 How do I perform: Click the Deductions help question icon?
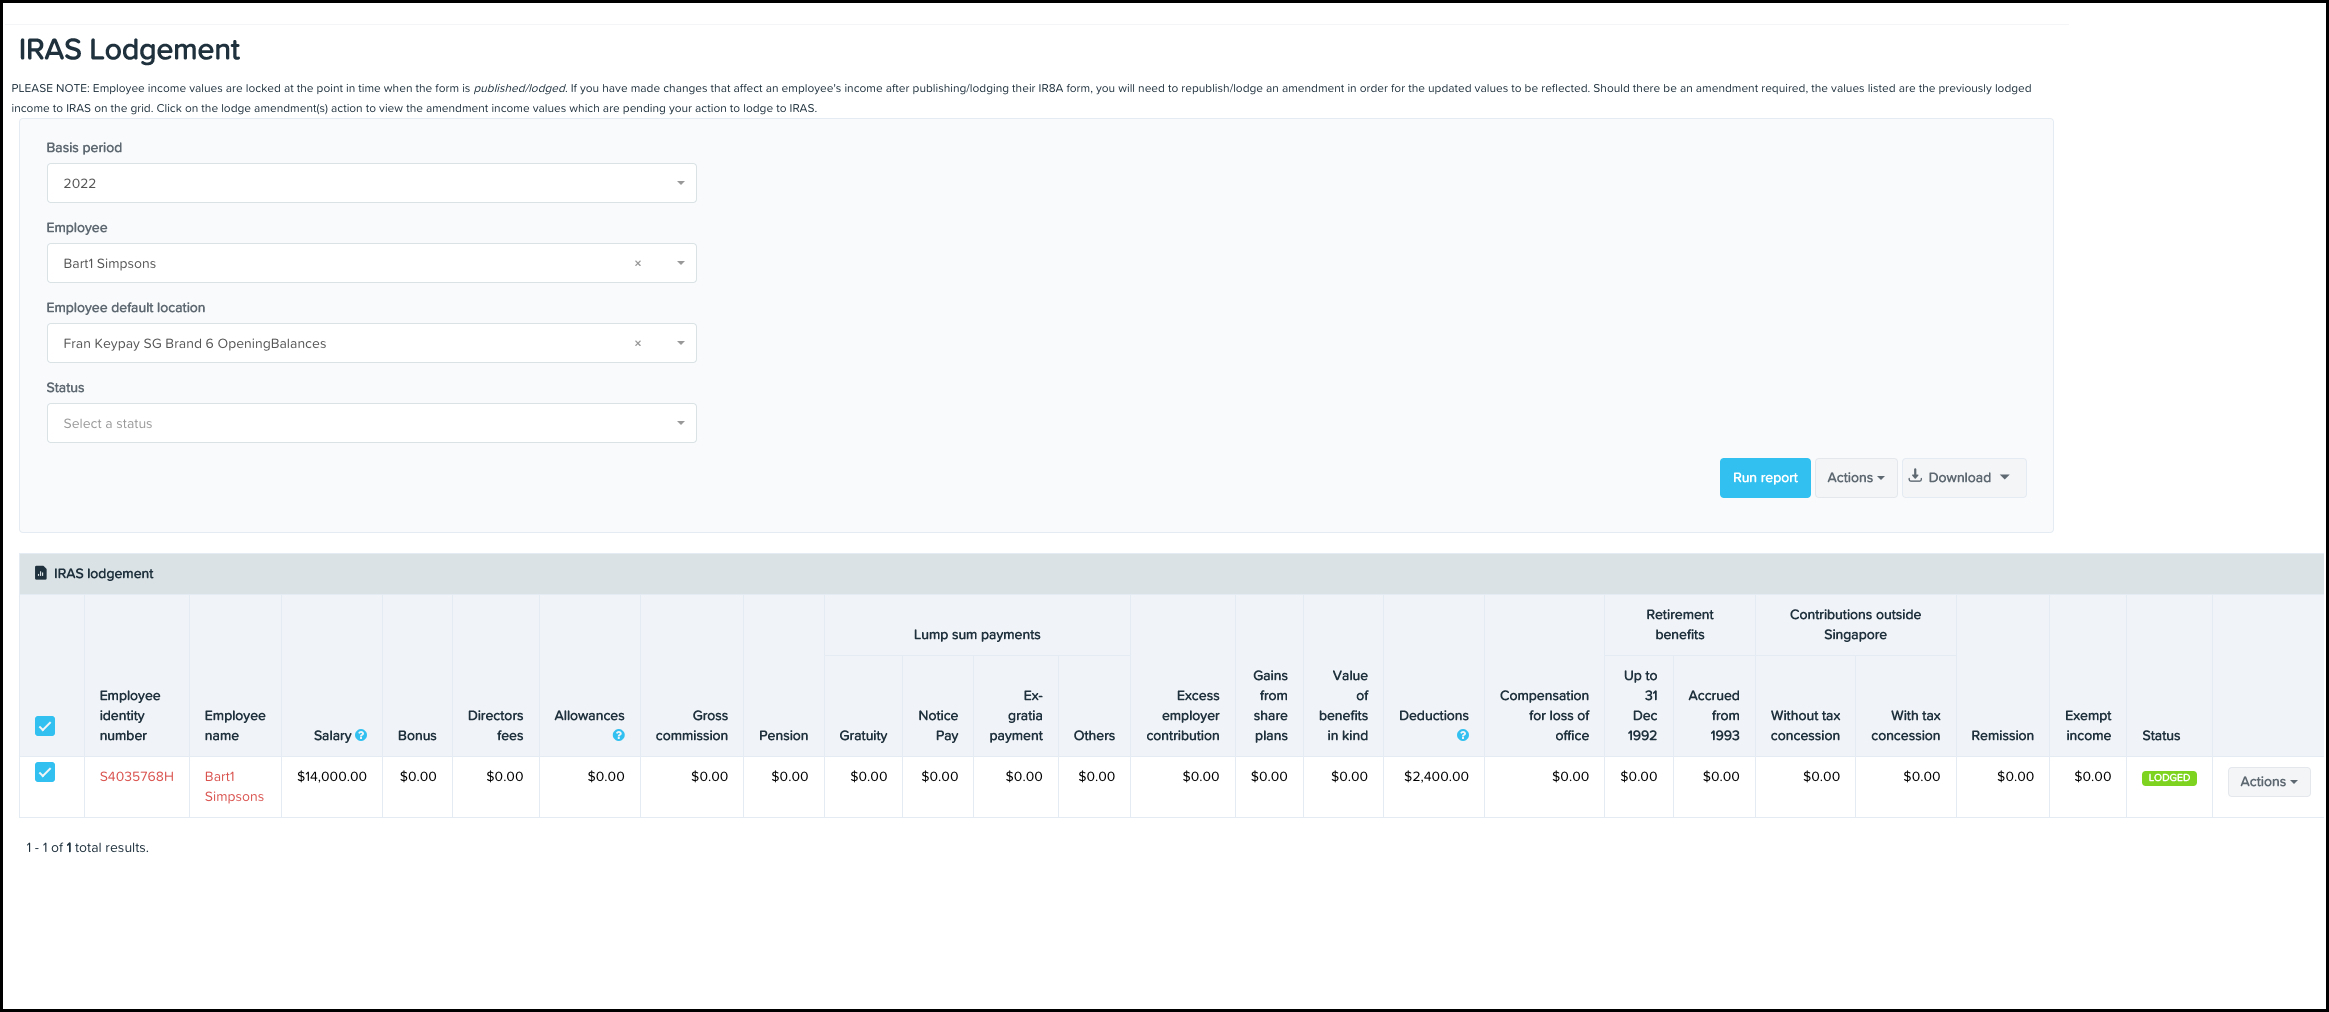1462,735
